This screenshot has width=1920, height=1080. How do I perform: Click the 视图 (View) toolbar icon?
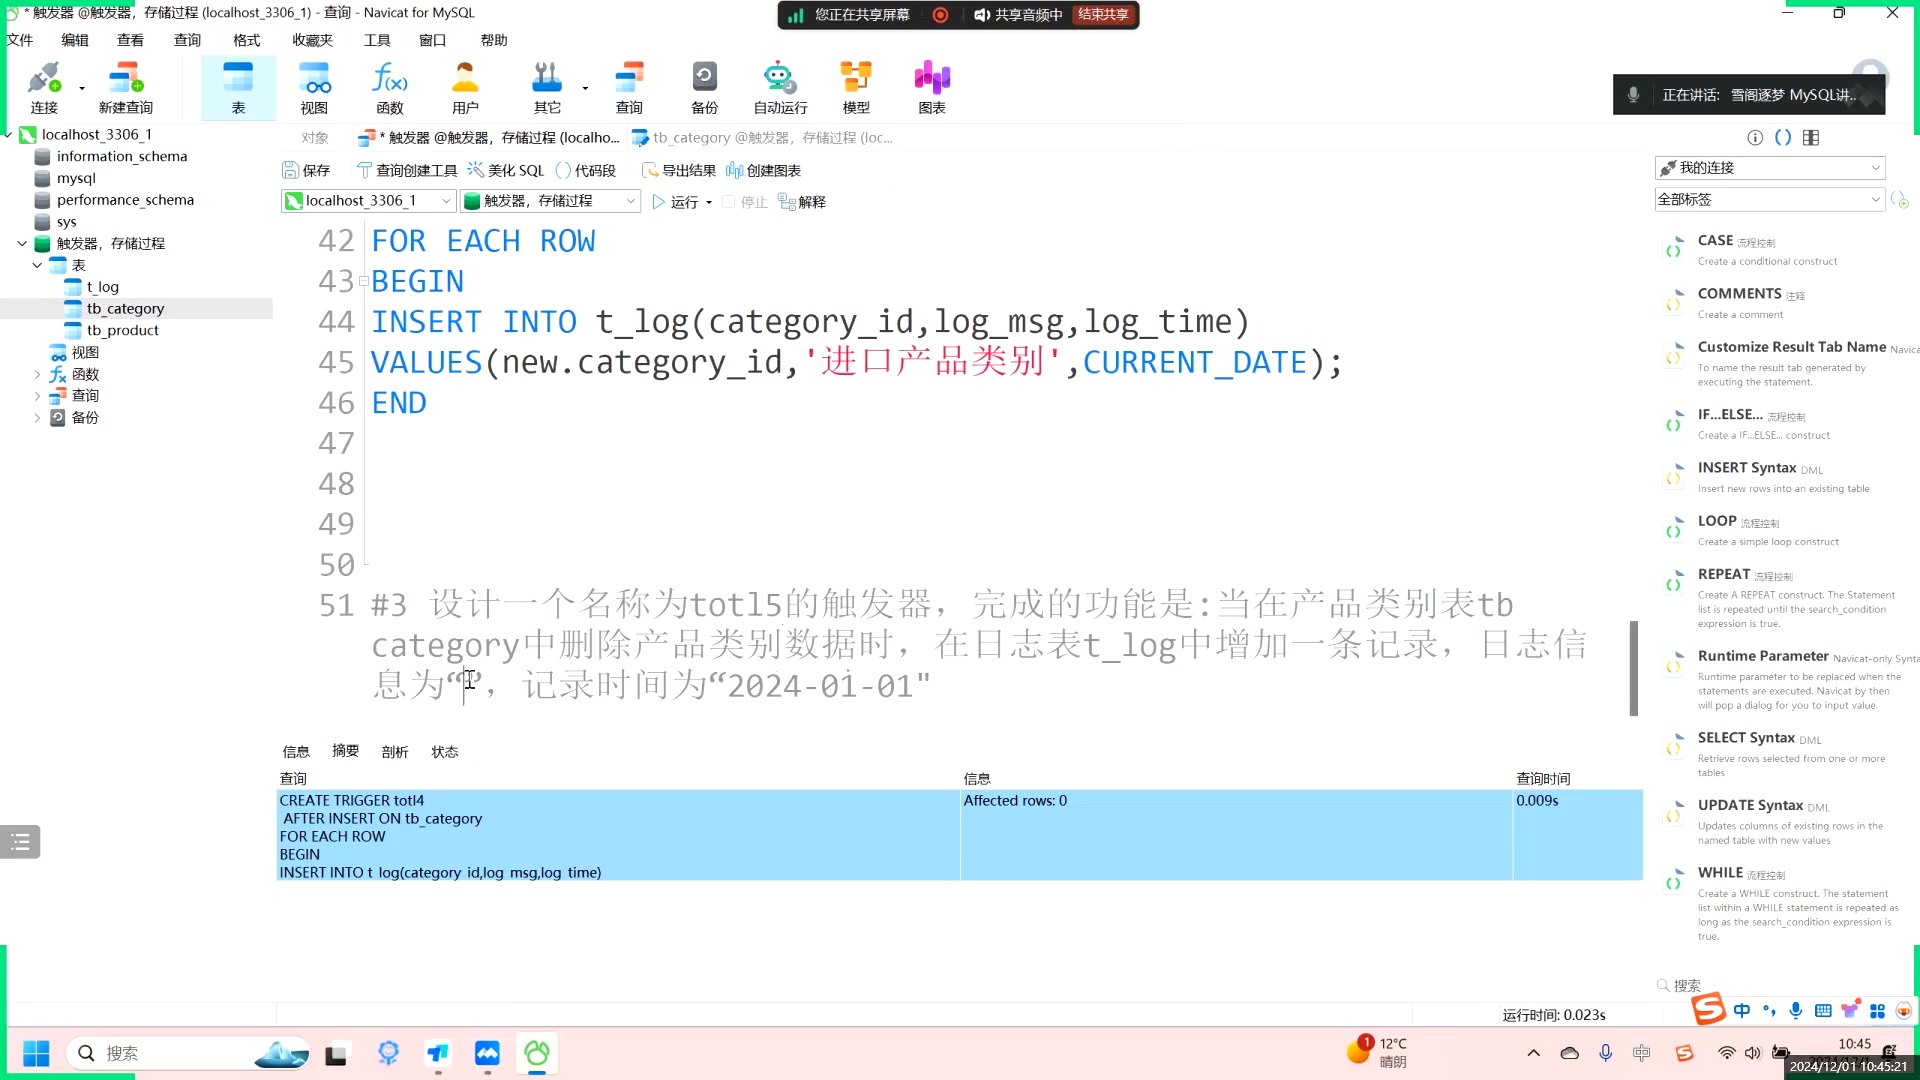pyautogui.click(x=314, y=87)
